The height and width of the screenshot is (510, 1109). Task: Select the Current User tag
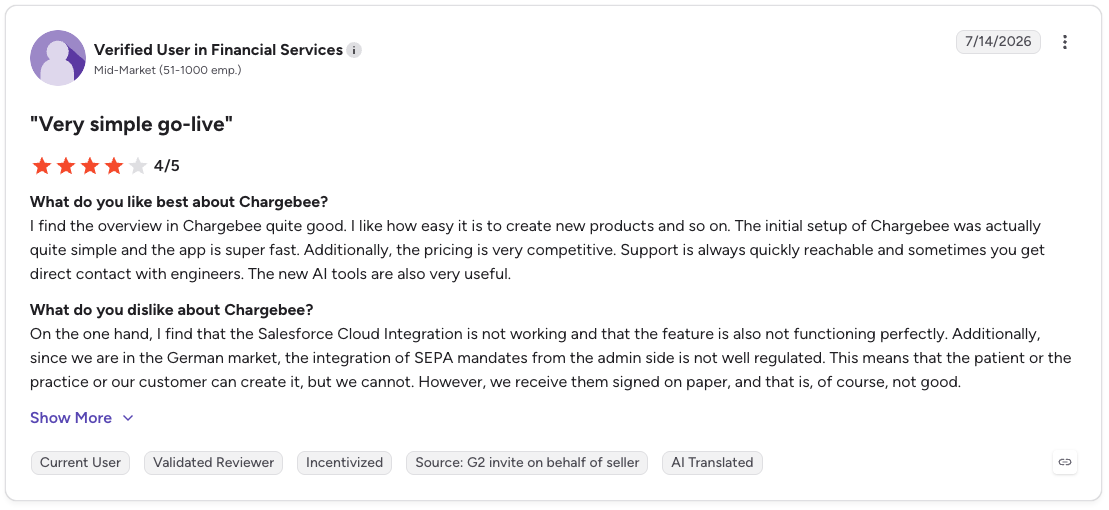tap(81, 463)
